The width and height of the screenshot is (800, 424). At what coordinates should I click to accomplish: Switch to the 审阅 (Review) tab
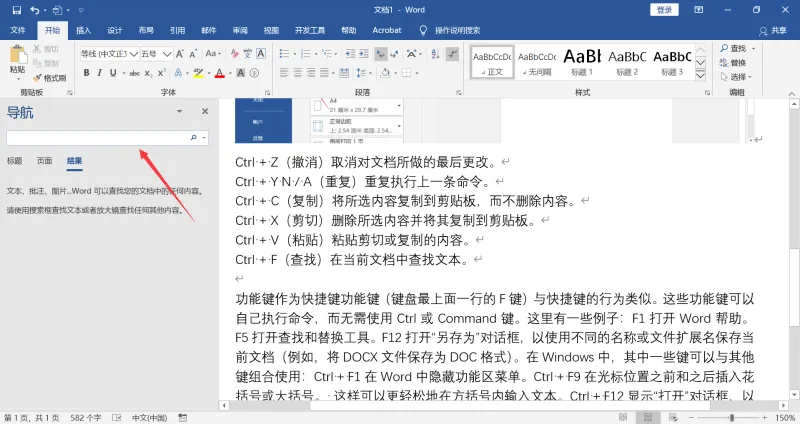pos(240,30)
